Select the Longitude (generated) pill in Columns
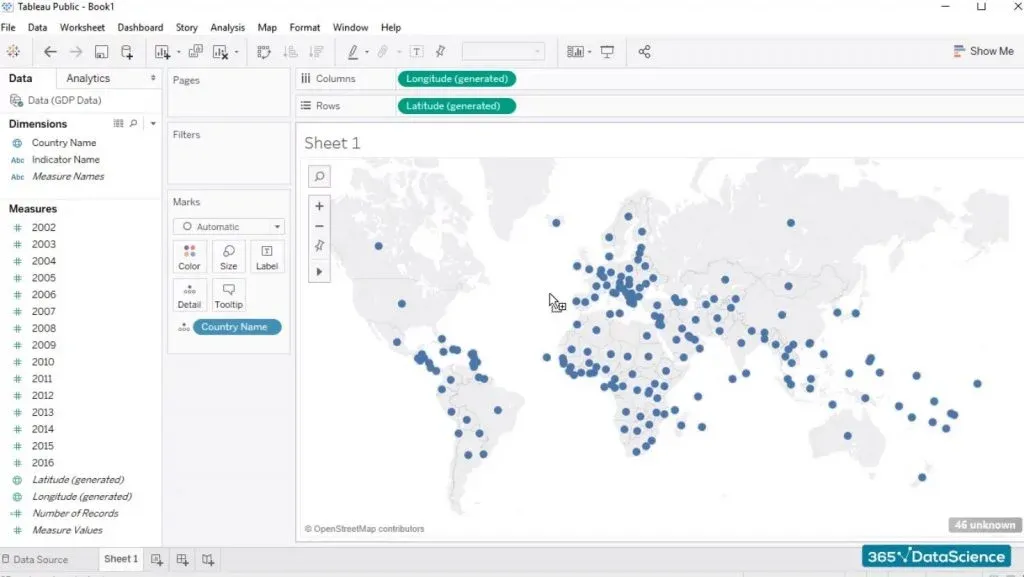 tap(457, 78)
